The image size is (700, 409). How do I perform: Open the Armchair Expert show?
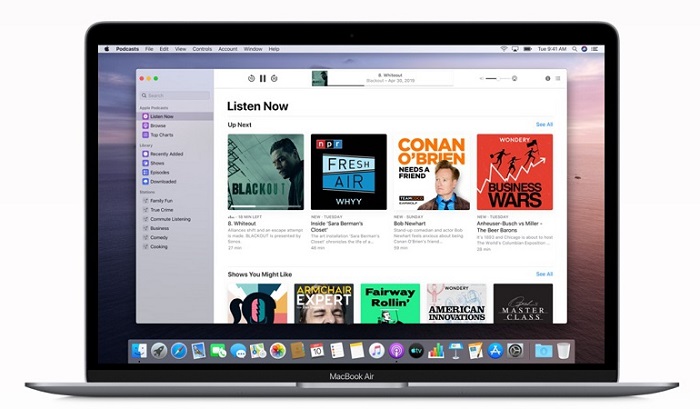coord(324,304)
